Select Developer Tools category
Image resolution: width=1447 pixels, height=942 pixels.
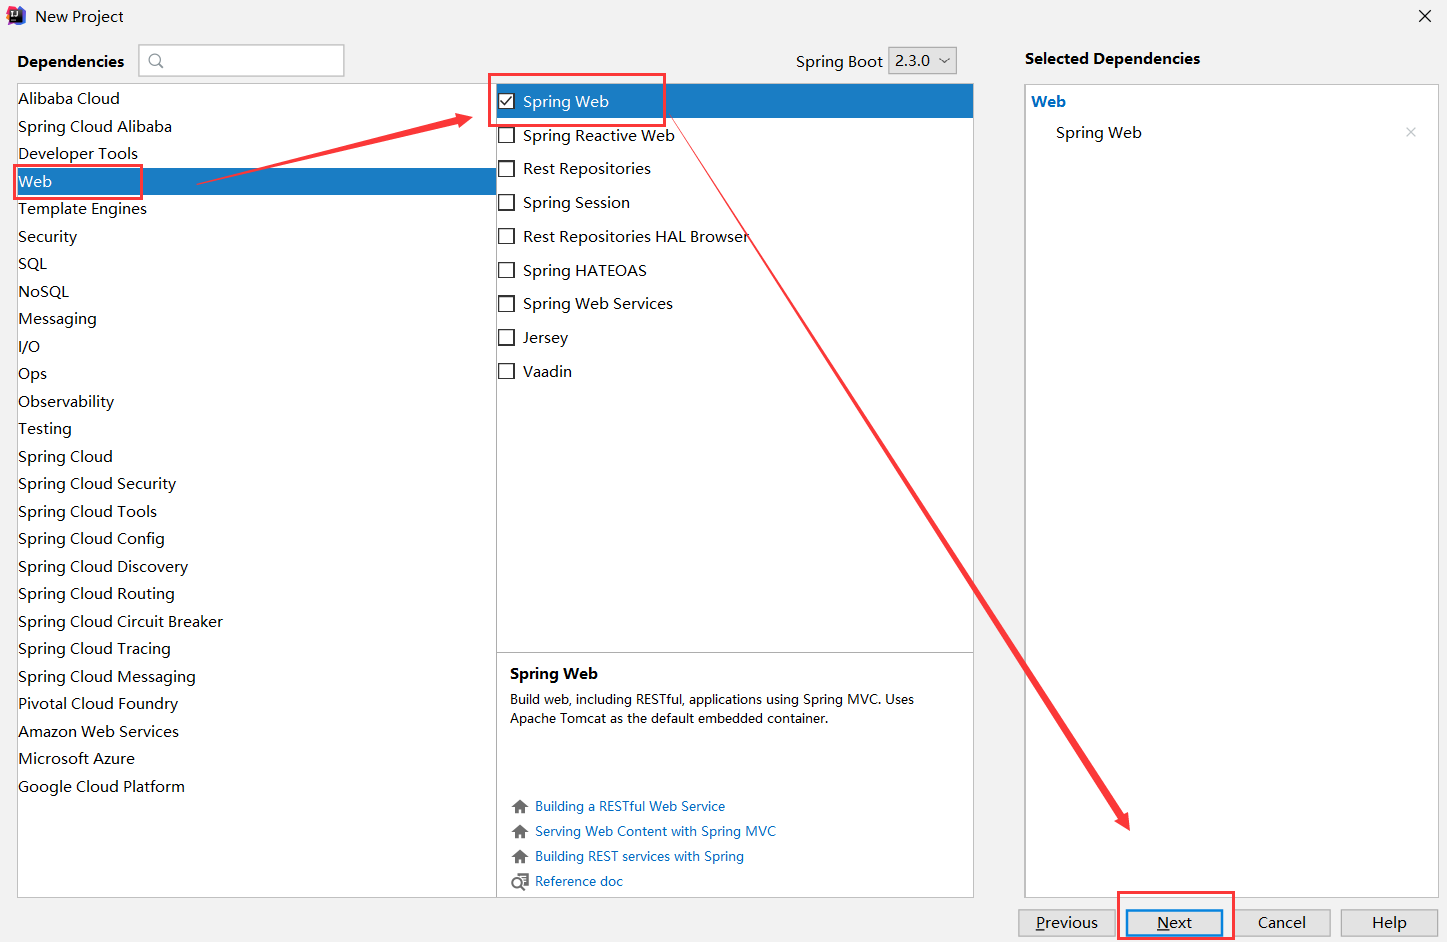coord(257,153)
